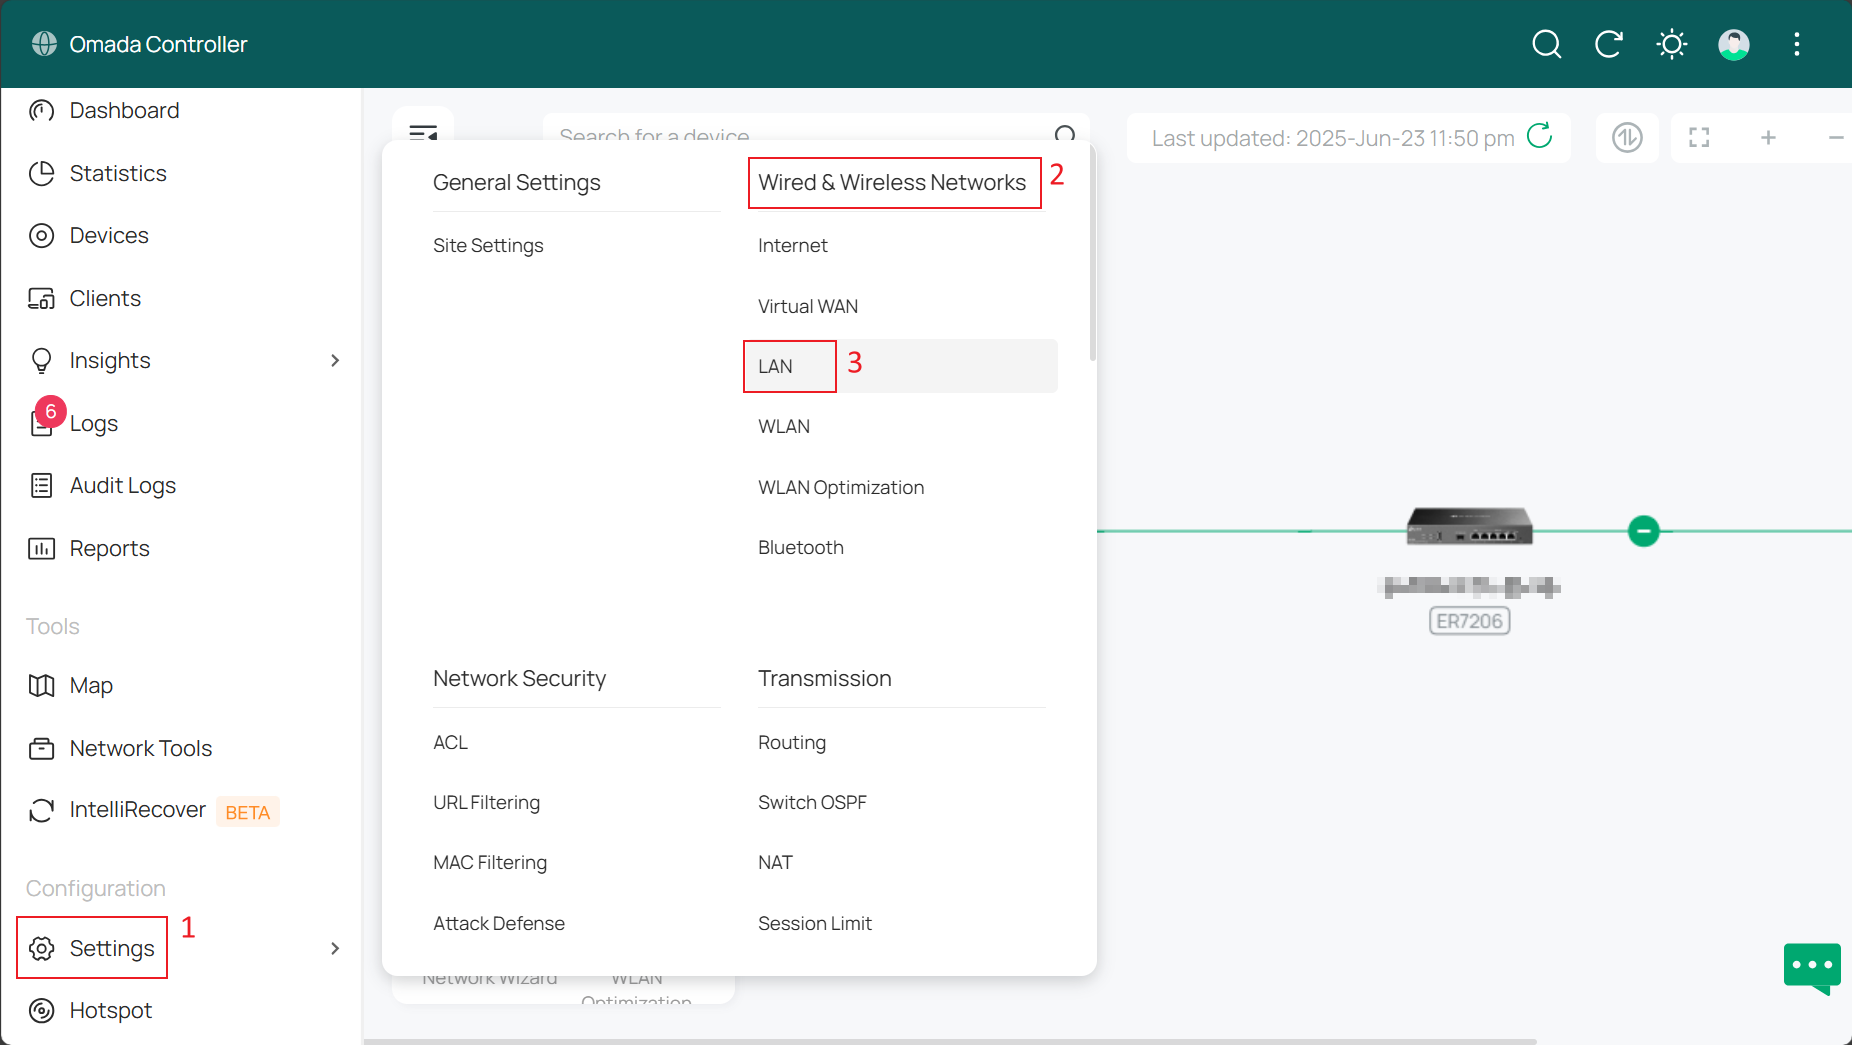Image resolution: width=1852 pixels, height=1045 pixels.
Task: Click the Last updated timestamp text
Action: point(1333,138)
